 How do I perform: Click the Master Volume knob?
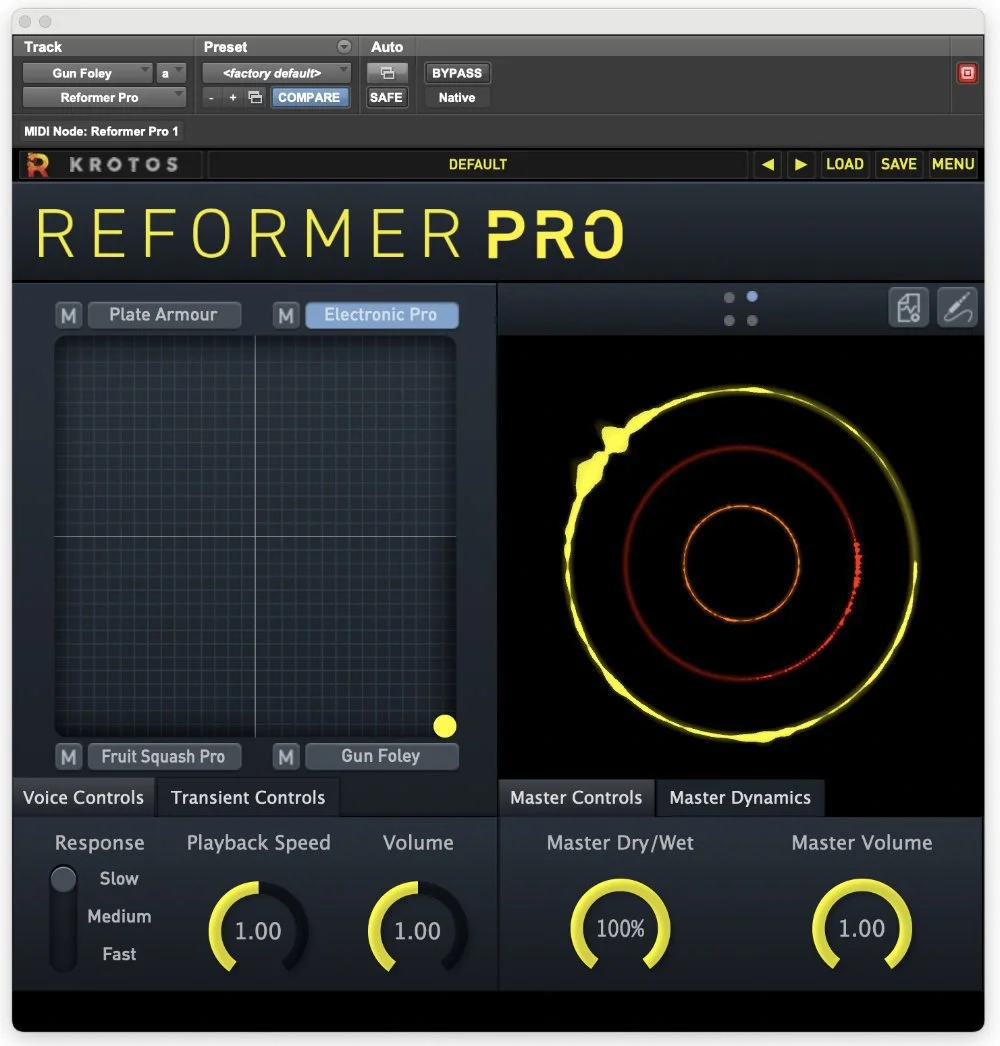click(862, 927)
